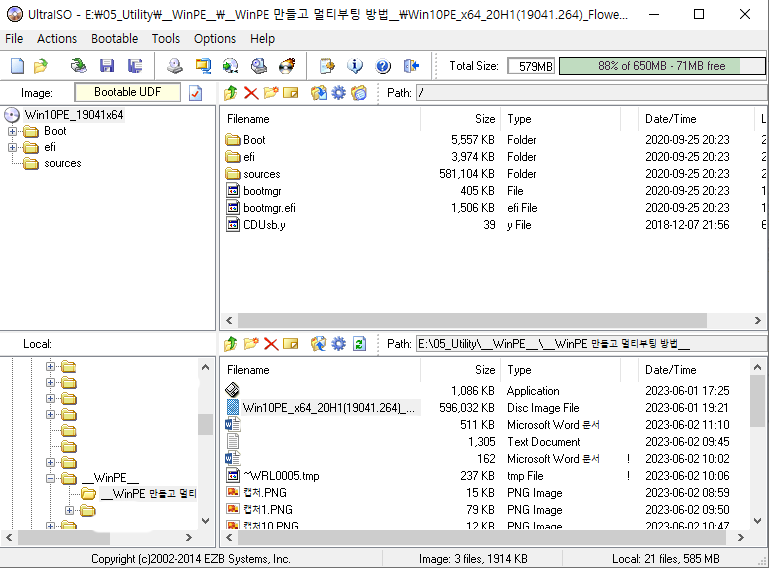Click Add icon in Local pane toolbar
Viewport: 769px width, 568px height.
tap(319, 343)
